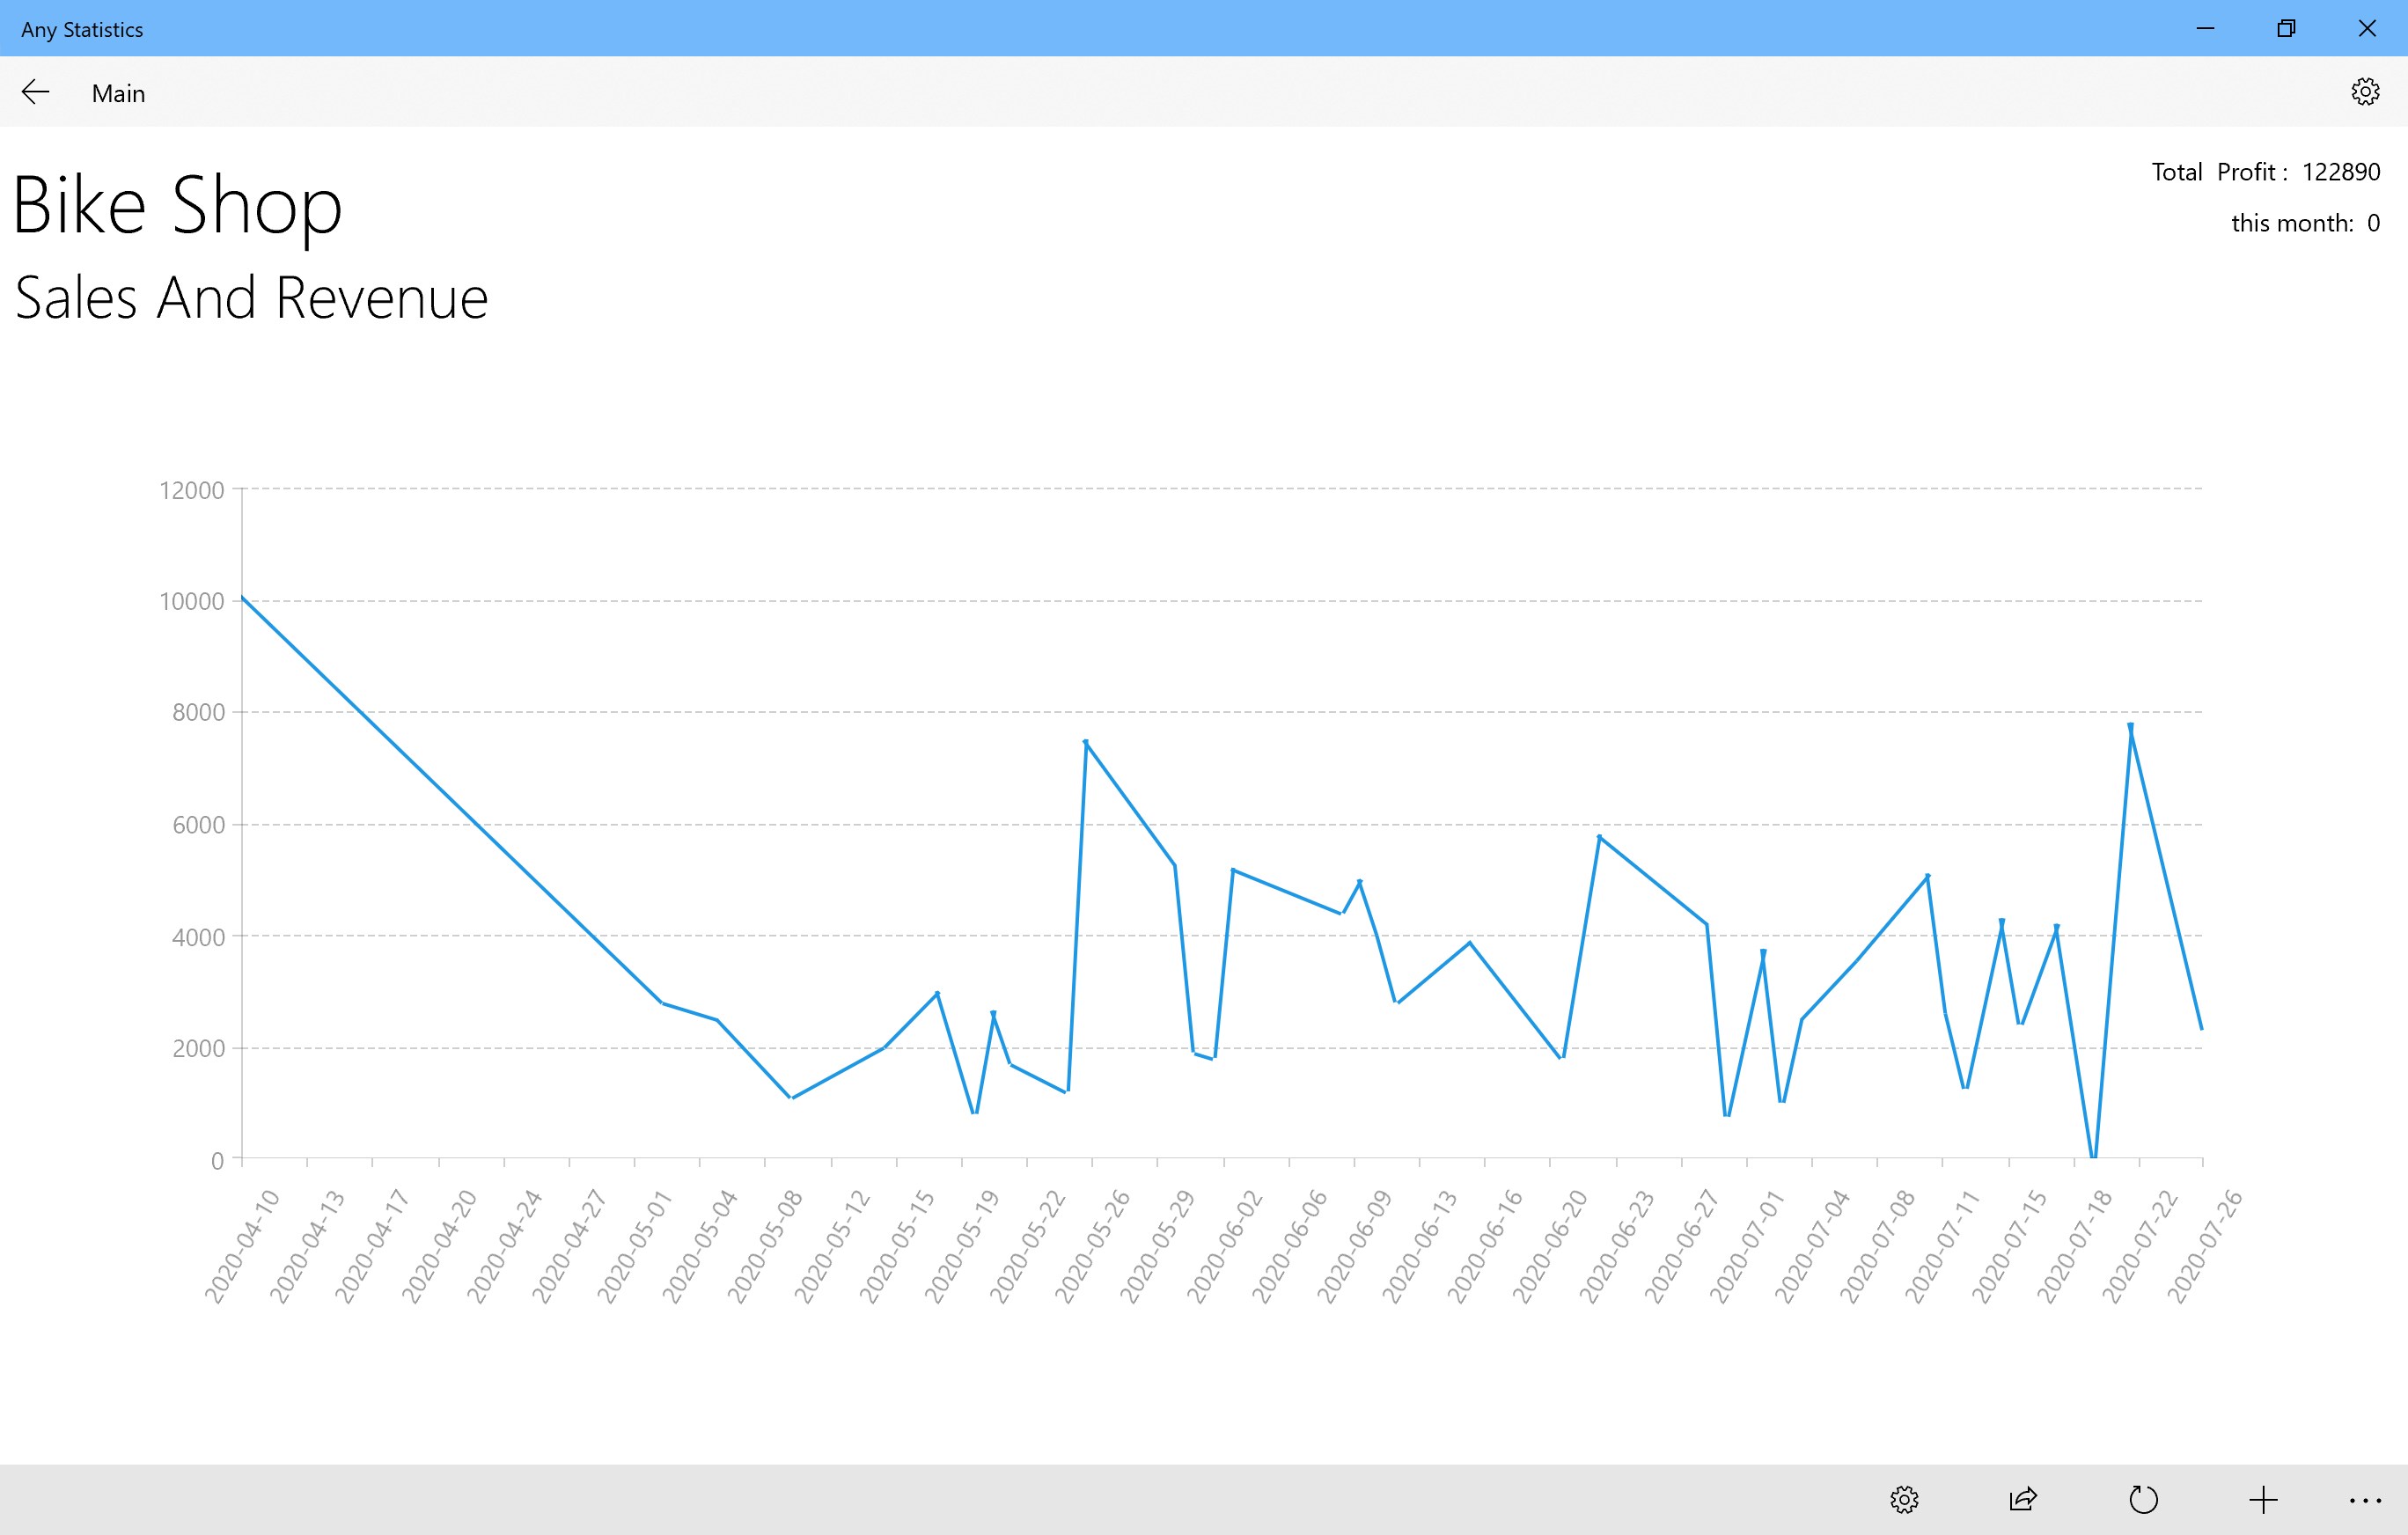
Task: Minimize the Any Statistics window
Action: coord(2205,28)
